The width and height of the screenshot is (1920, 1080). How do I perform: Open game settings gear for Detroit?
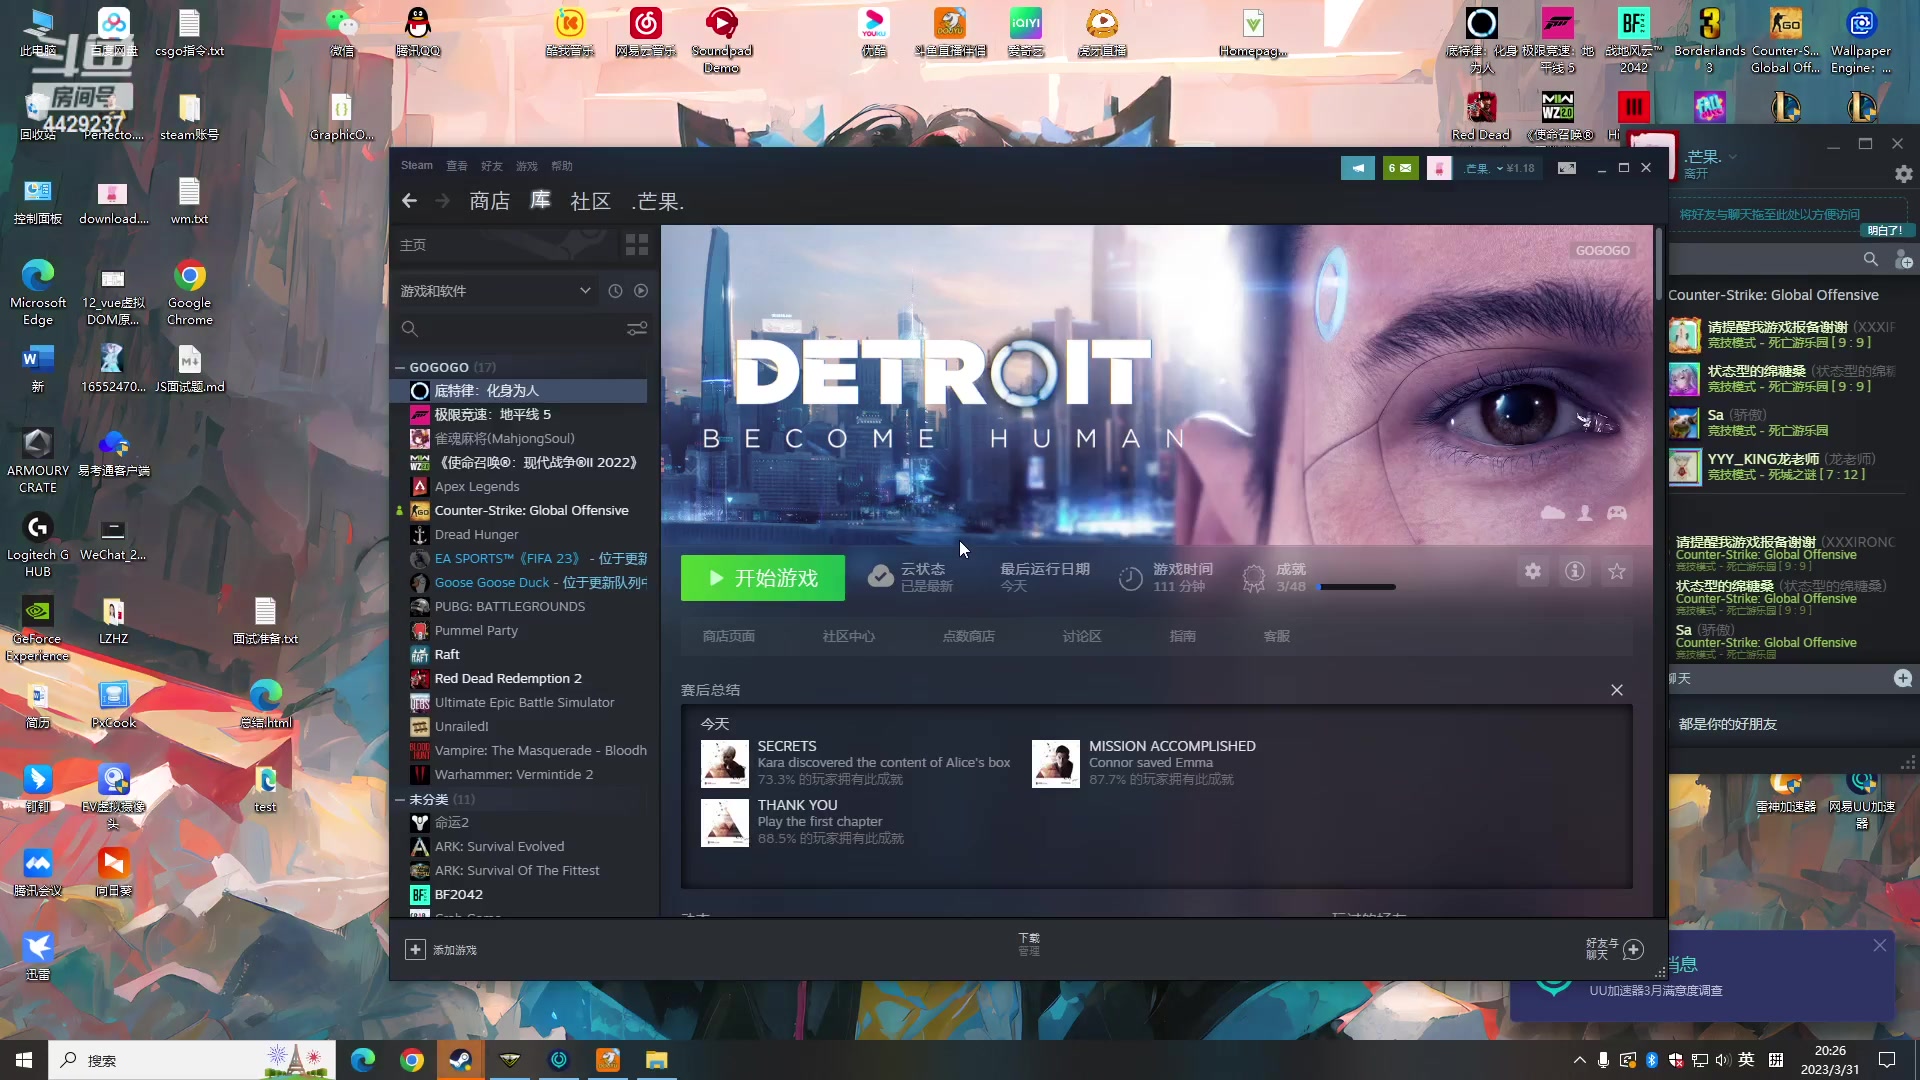point(1533,571)
